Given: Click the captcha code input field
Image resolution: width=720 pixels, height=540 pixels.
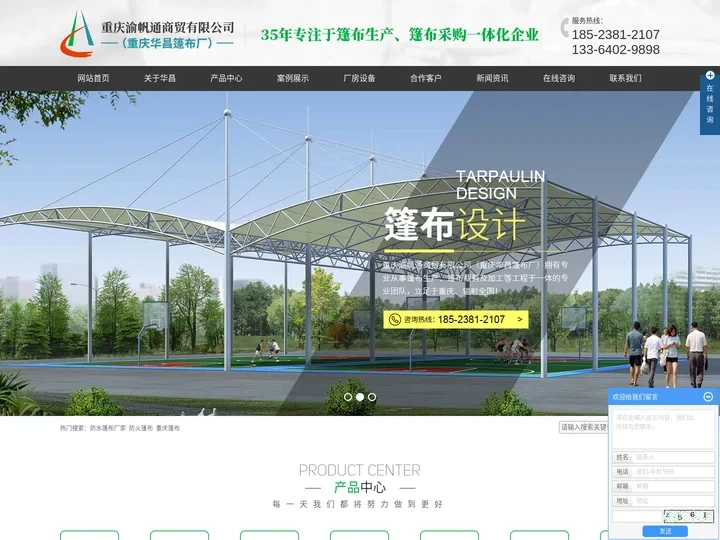Looking at the screenshot, I should 637,516.
